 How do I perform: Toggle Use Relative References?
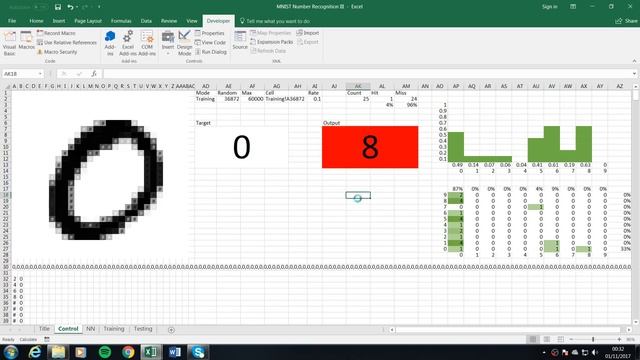coord(67,42)
